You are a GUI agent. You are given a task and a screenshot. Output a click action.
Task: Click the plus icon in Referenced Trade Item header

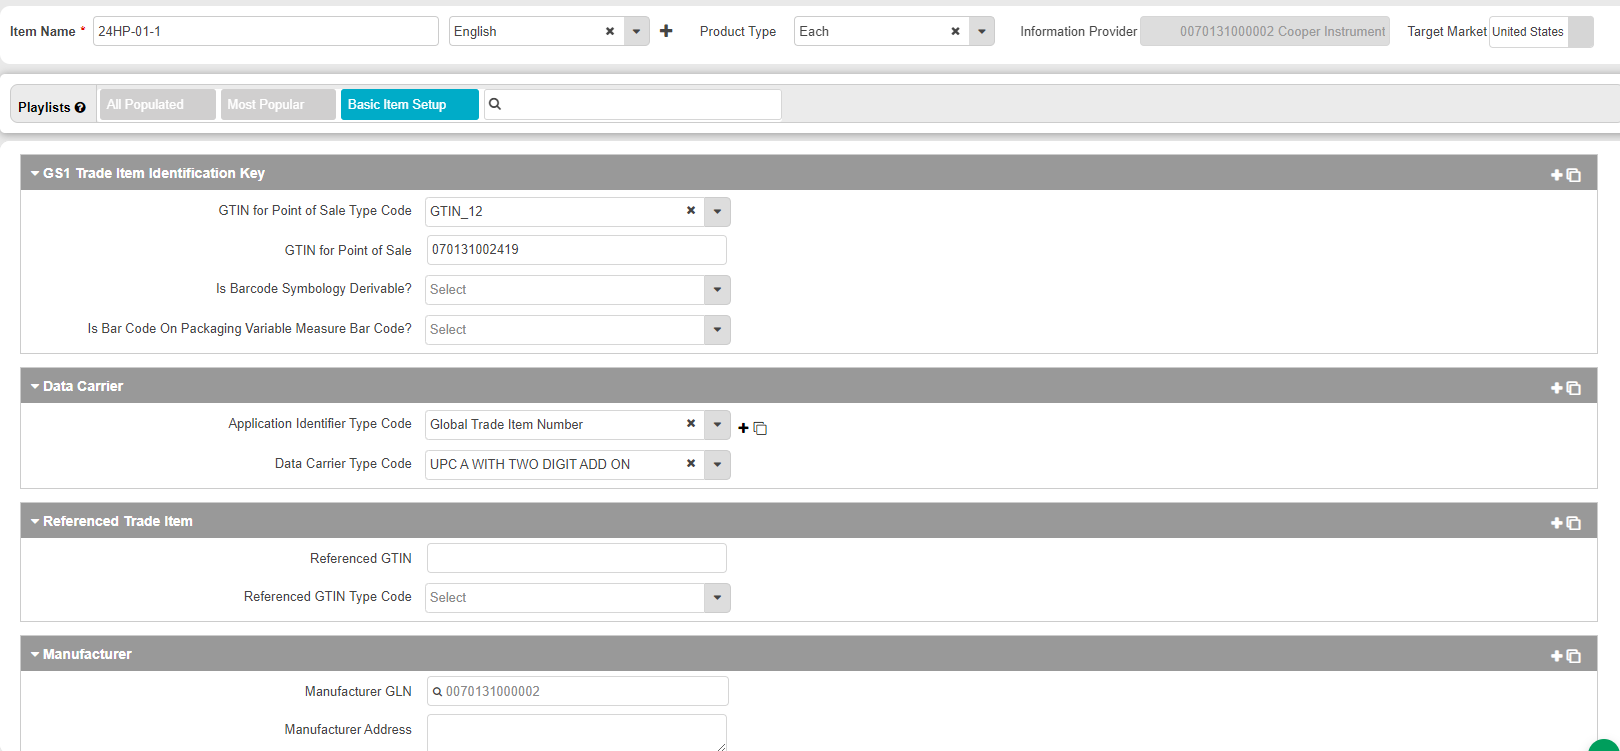[1556, 523]
